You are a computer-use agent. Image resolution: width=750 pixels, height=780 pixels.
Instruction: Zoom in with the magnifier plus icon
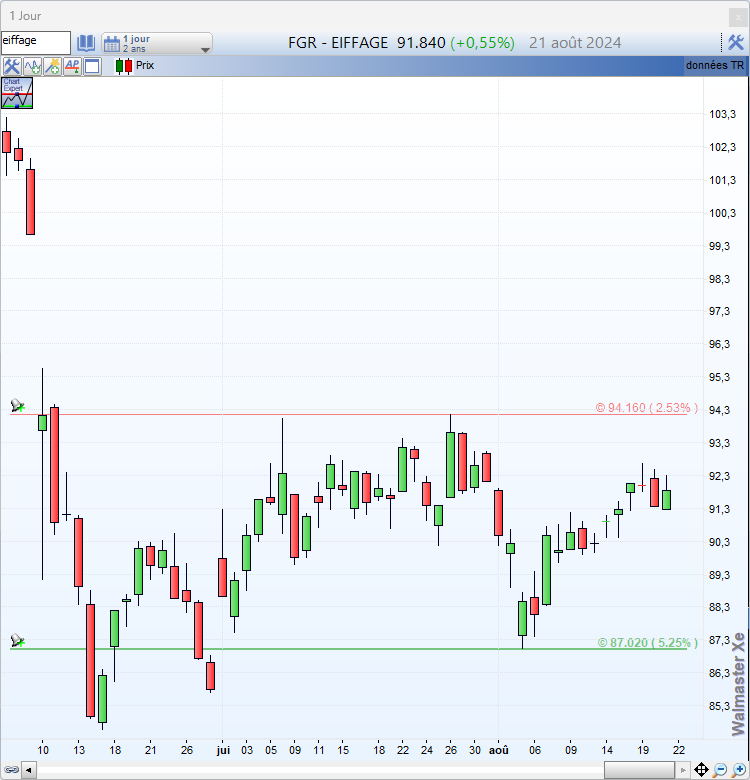(x=739, y=770)
